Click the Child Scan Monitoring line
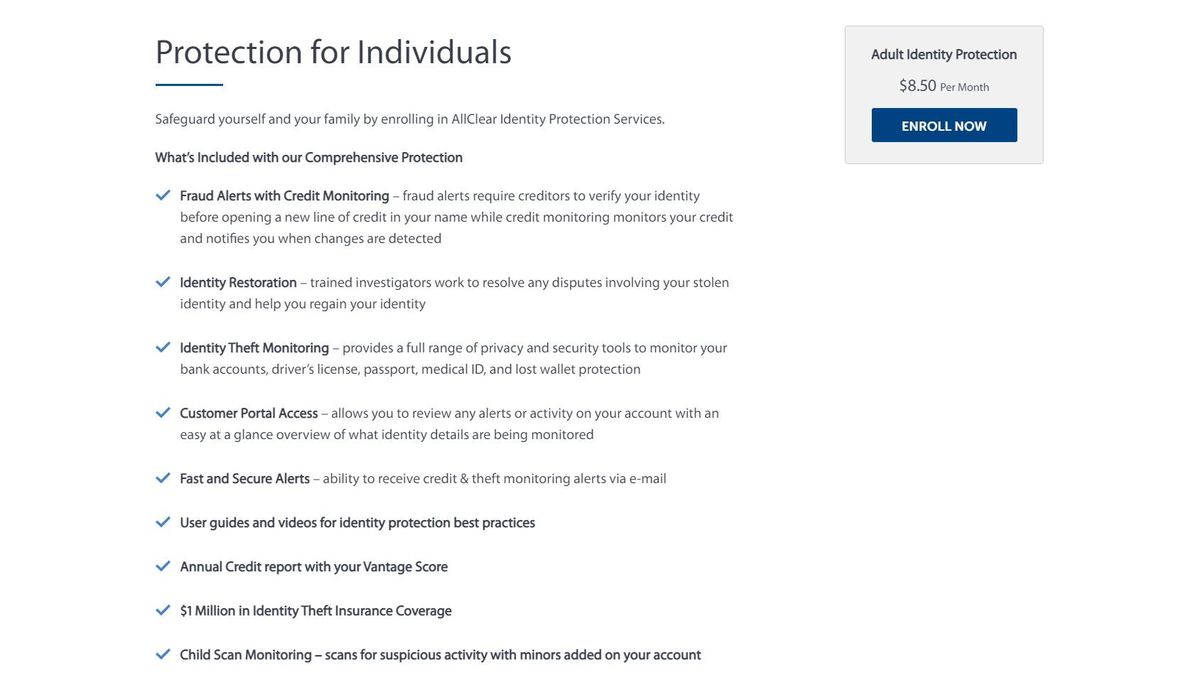 (440, 655)
